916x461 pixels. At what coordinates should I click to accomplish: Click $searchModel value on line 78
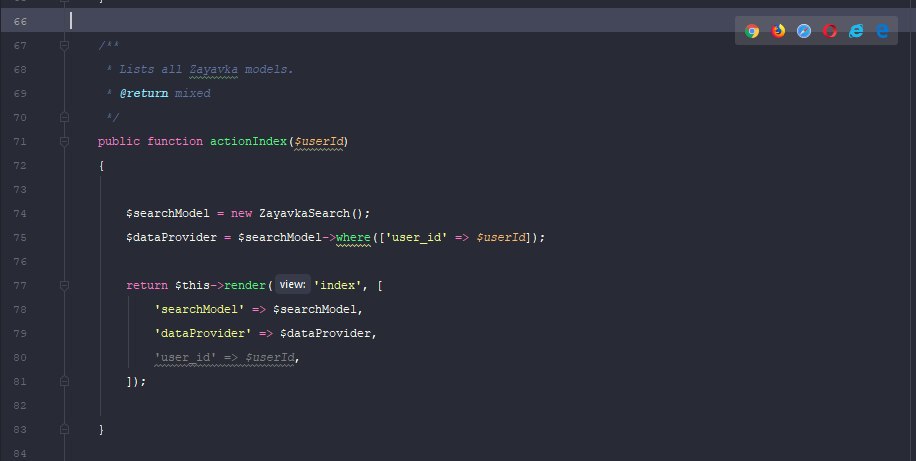coord(314,309)
